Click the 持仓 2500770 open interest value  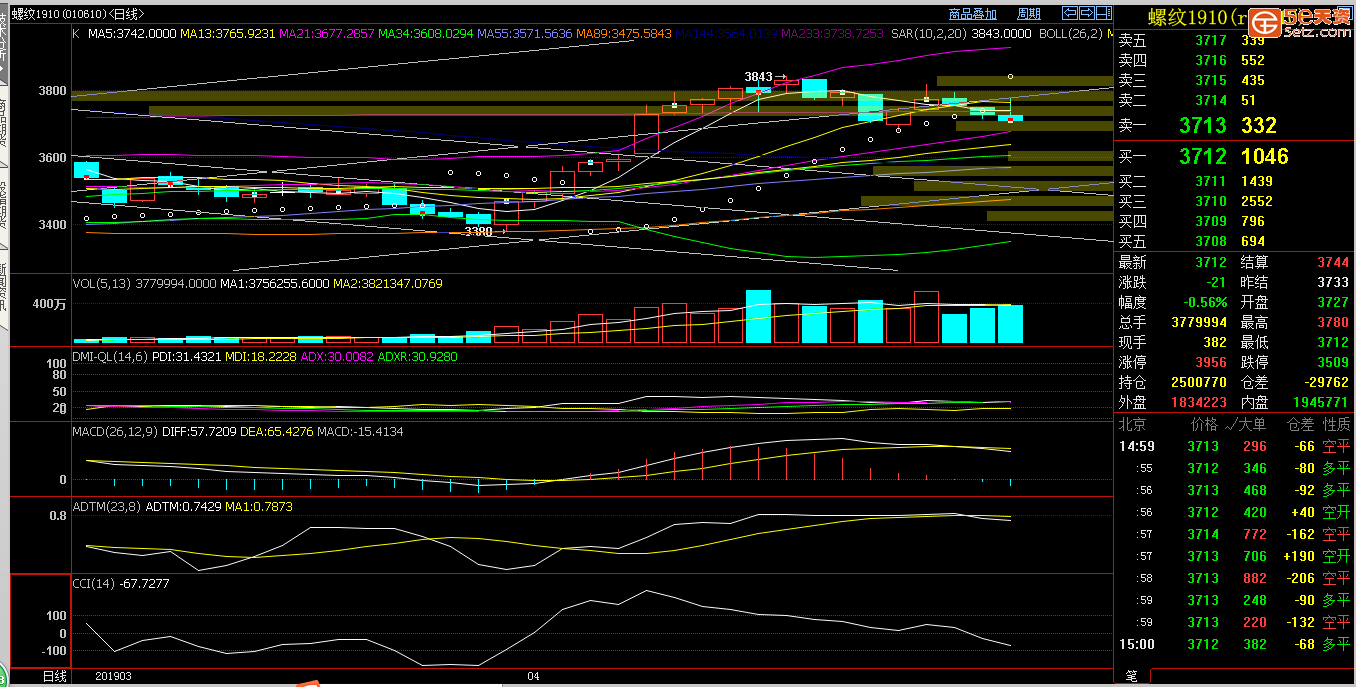pos(1199,382)
